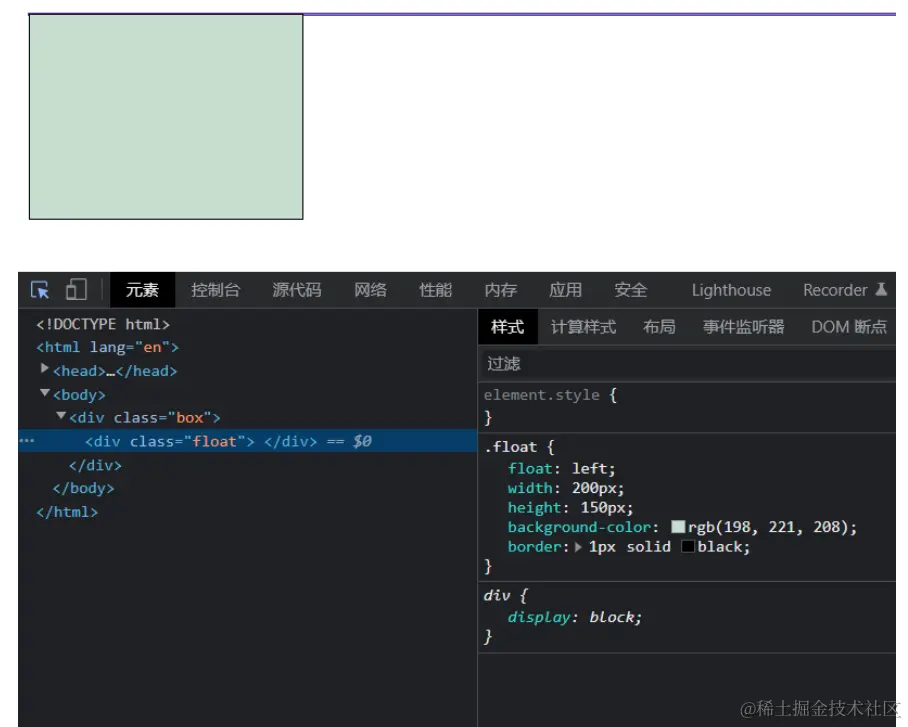
Task: Switch to the 网络 tab
Action: pyautogui.click(x=370, y=290)
